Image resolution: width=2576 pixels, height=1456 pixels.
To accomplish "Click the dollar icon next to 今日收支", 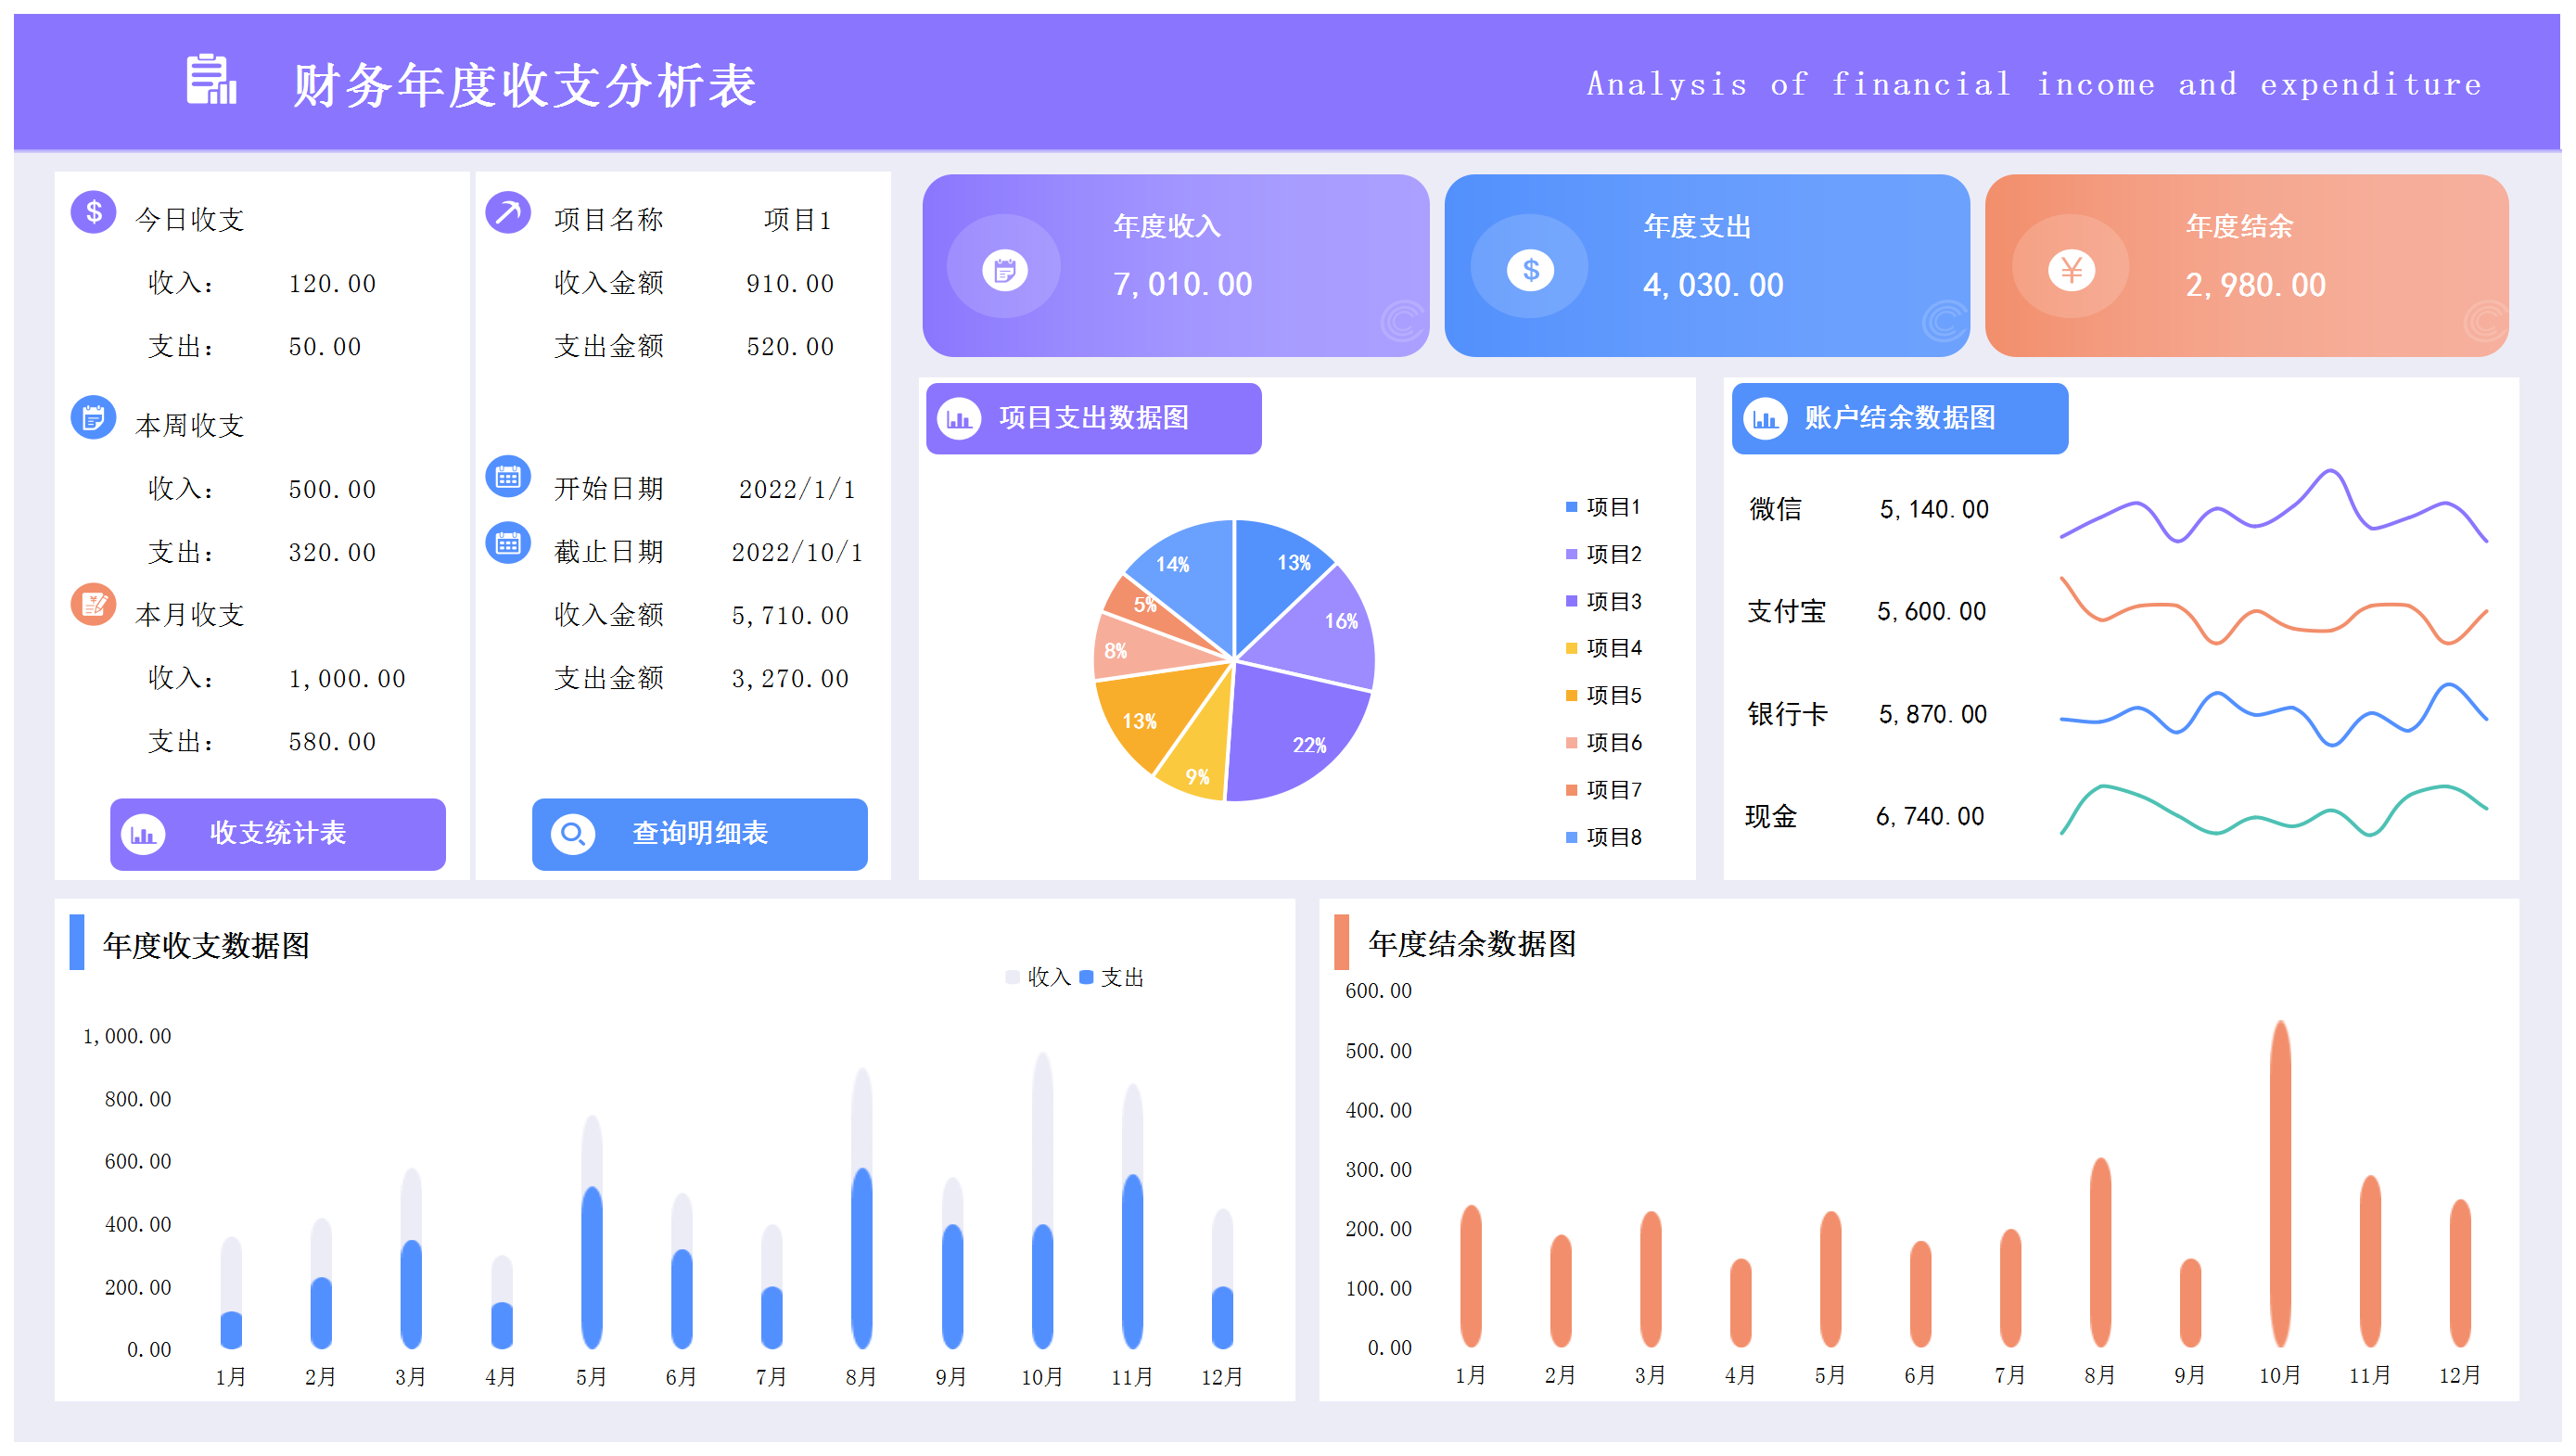I will point(93,212).
